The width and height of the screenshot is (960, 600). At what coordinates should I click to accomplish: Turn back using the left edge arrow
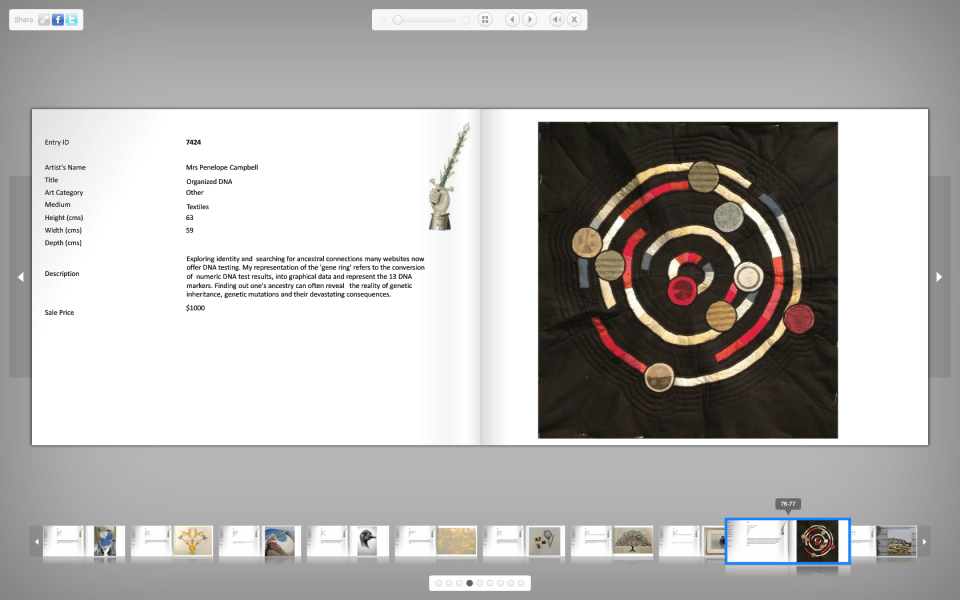click(20, 277)
